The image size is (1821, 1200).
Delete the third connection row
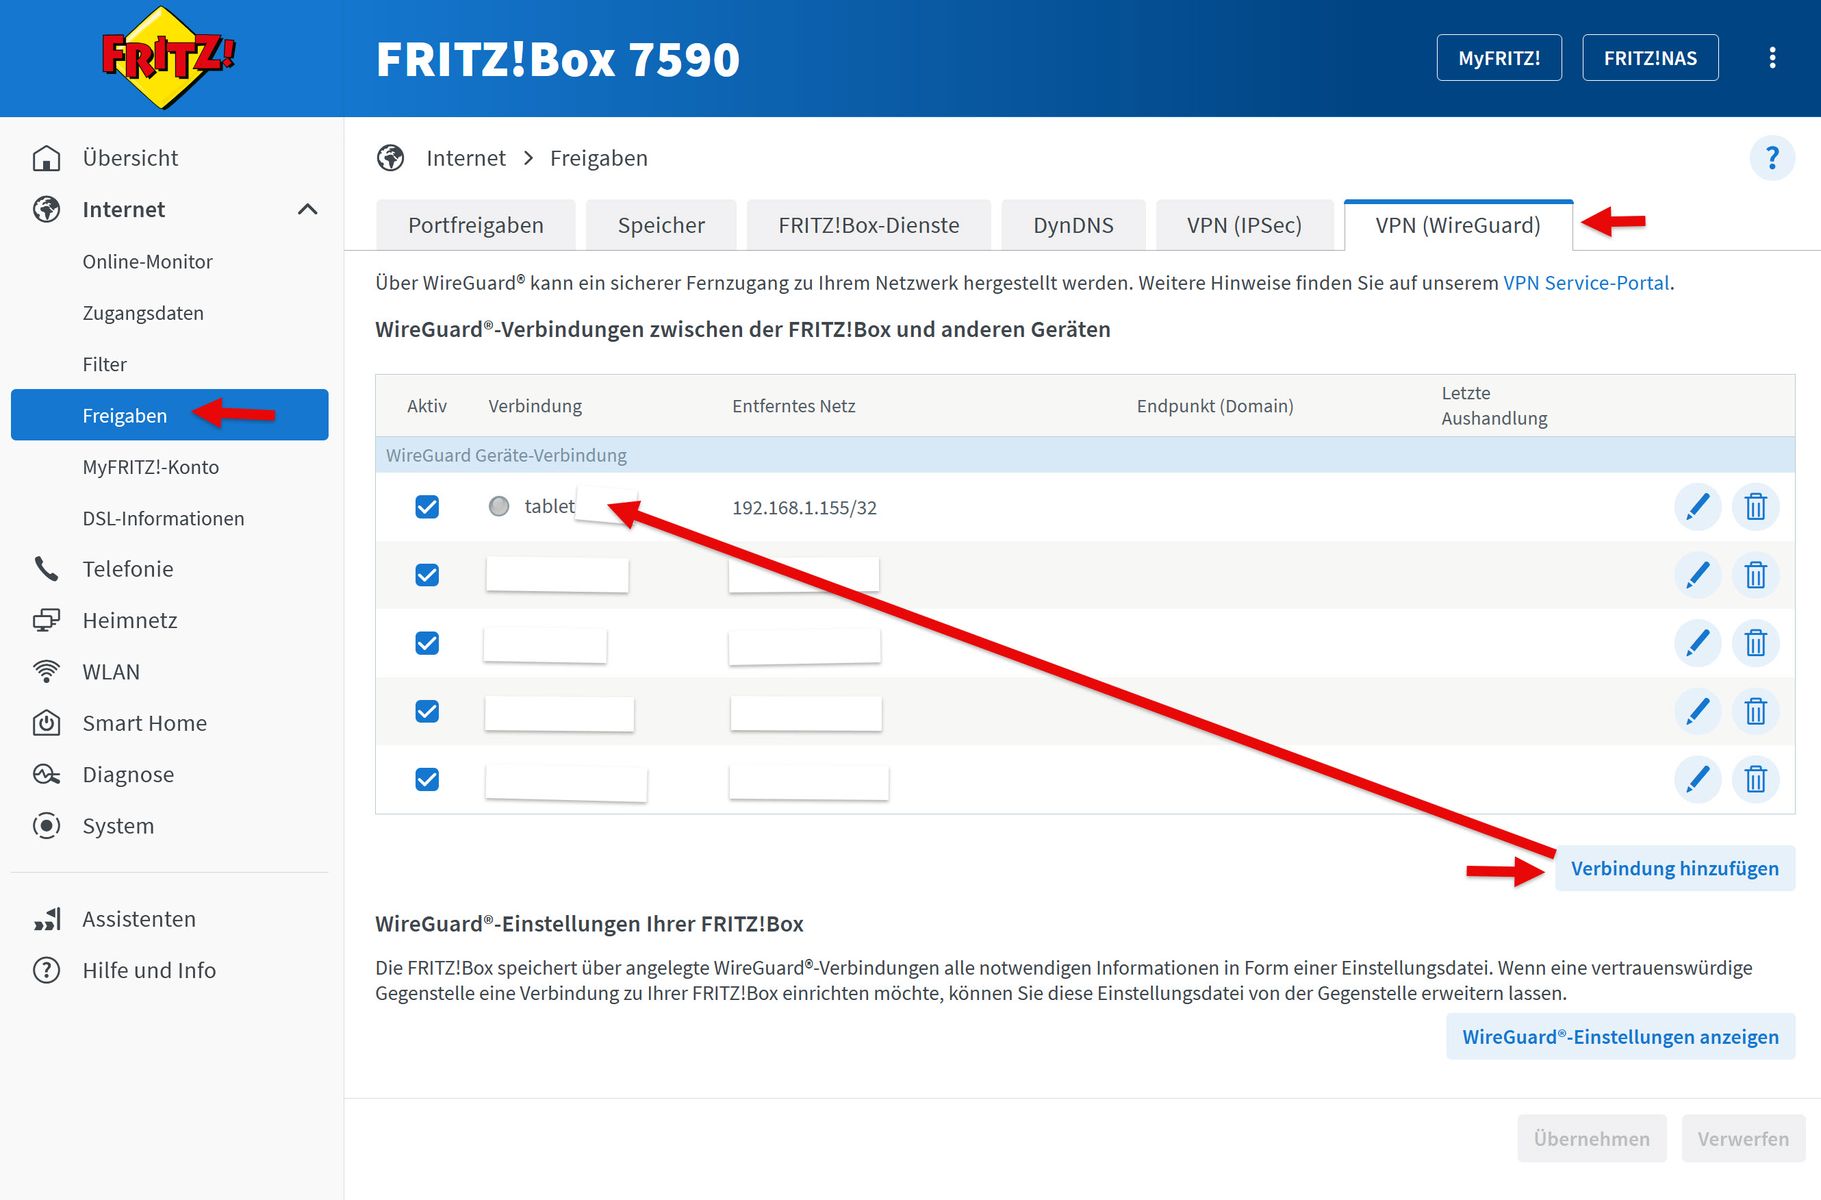pos(1755,643)
